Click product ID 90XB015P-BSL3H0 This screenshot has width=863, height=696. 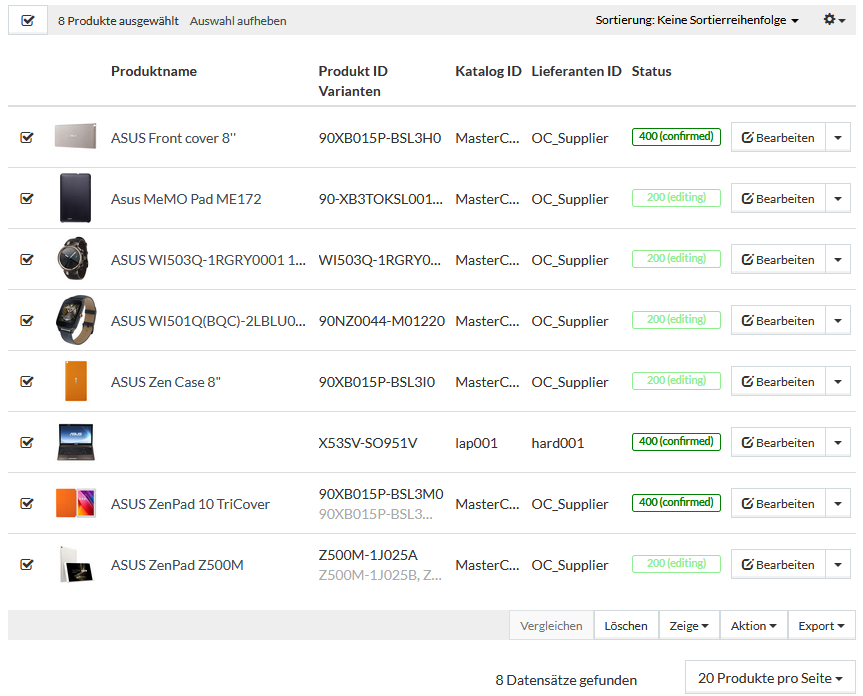[x=380, y=138]
